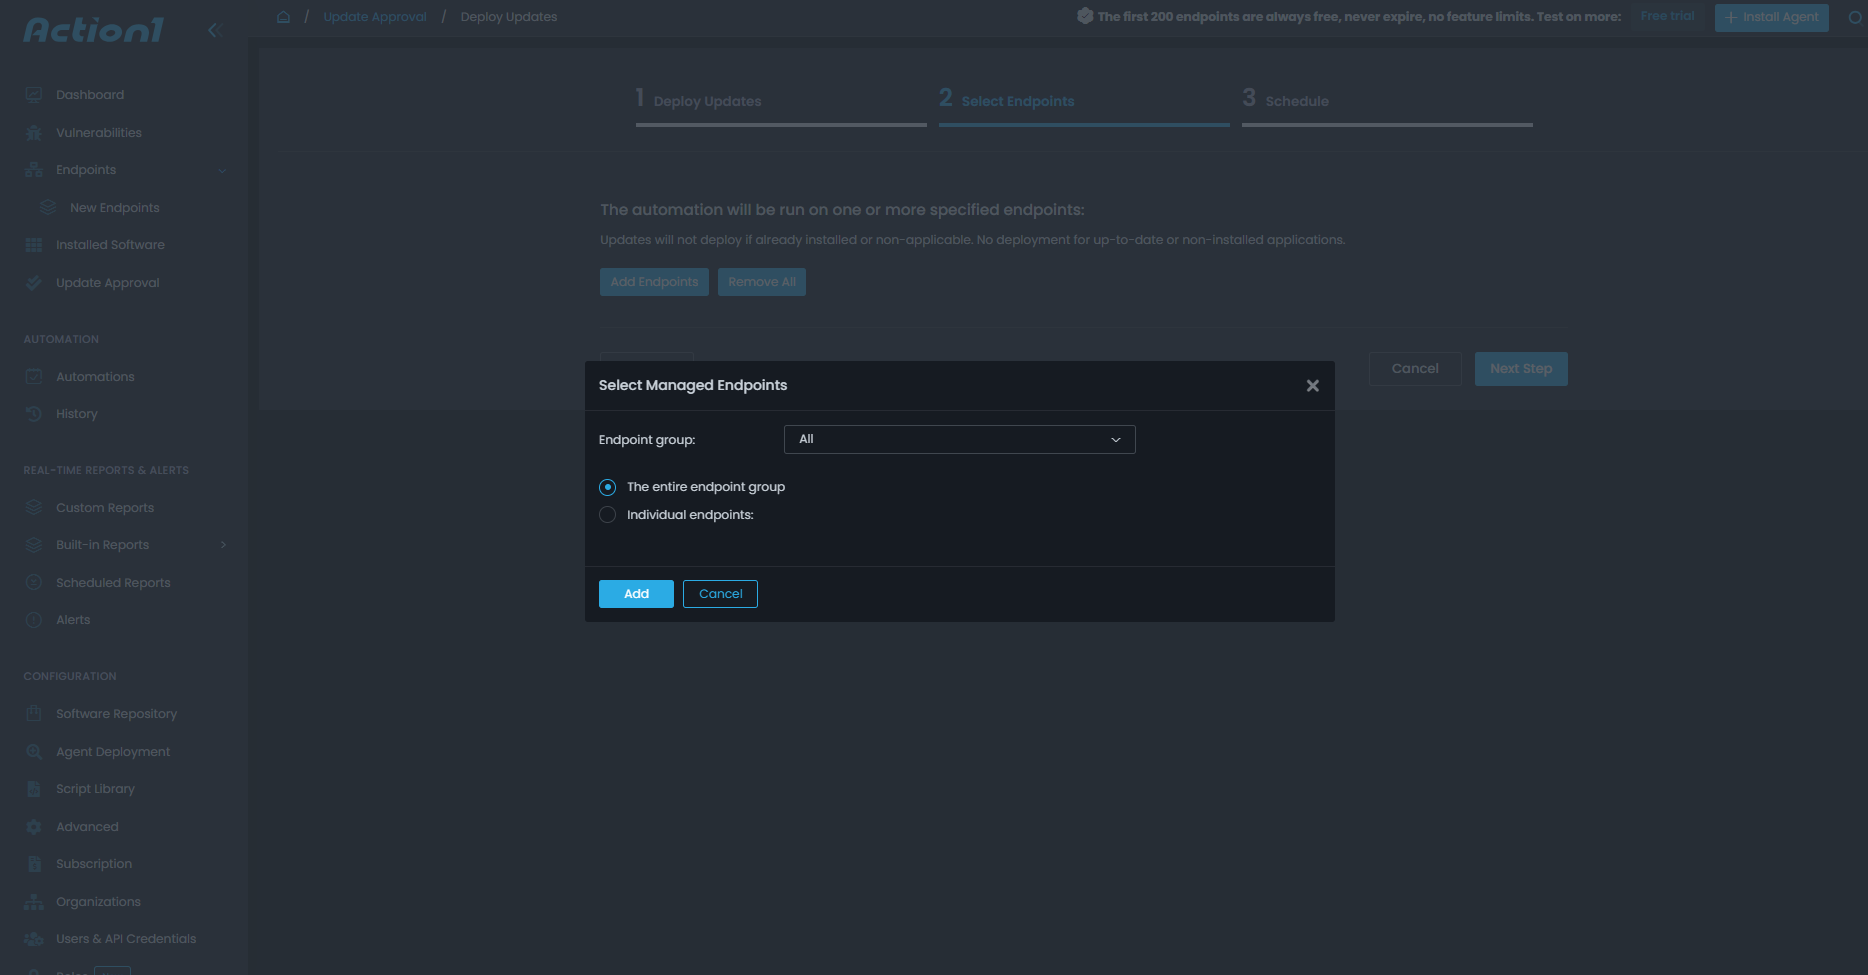Click the Dashboard icon in sidebar
The width and height of the screenshot is (1868, 975).
pos(34,95)
